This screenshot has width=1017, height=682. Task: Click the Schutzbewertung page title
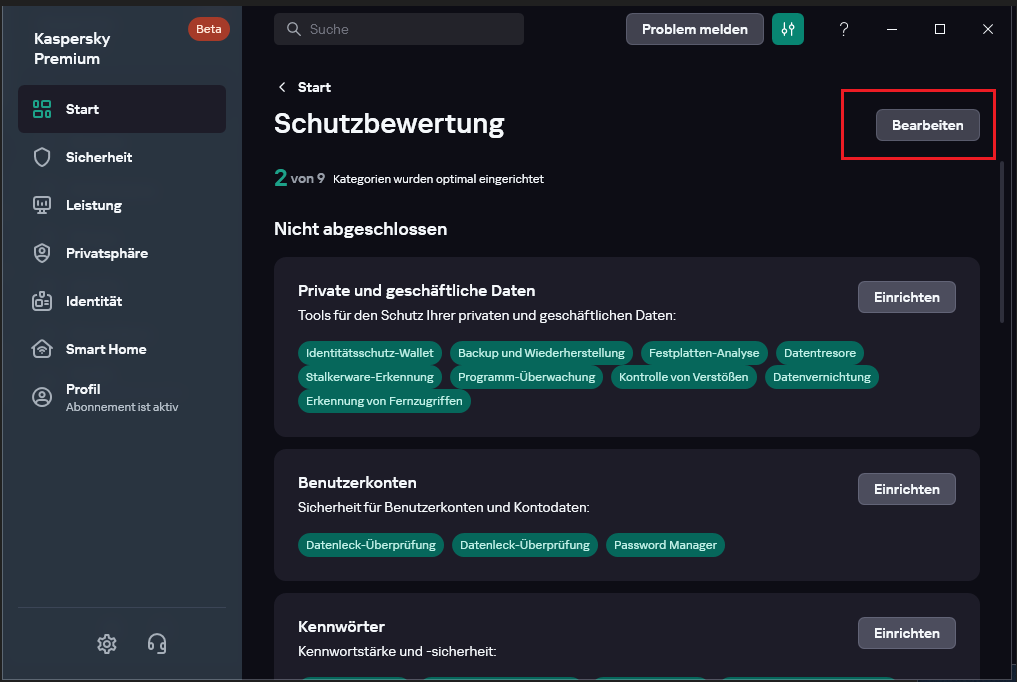point(389,124)
